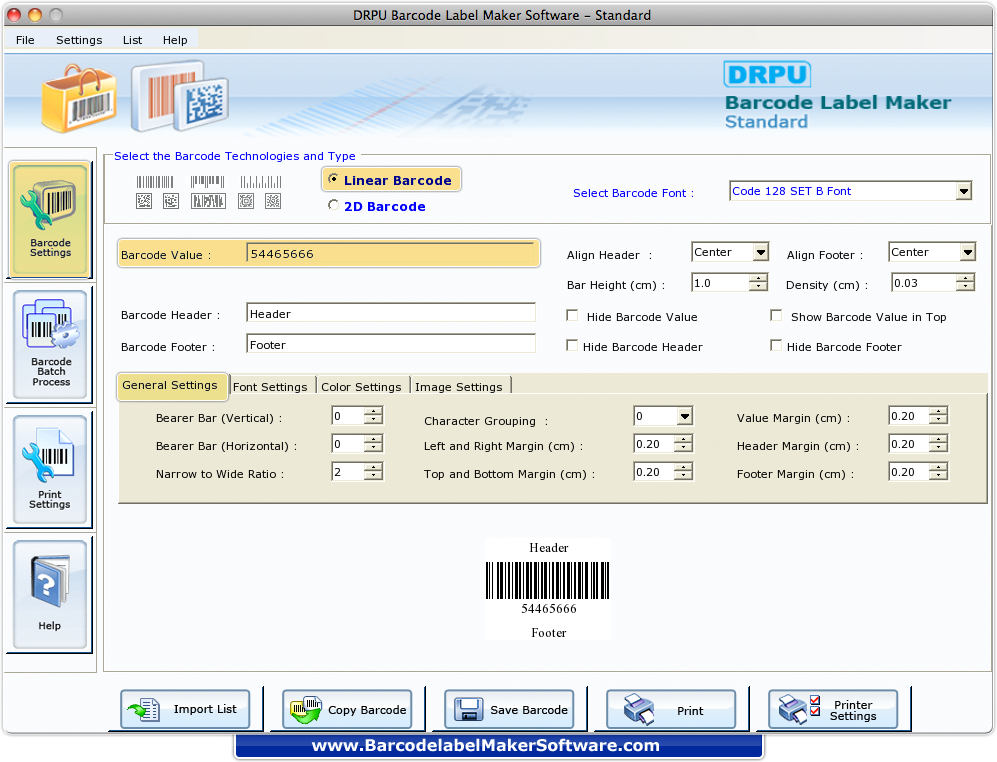Image resolution: width=997 pixels, height=762 pixels.
Task: Close the window with red button
Action: click(x=14, y=15)
